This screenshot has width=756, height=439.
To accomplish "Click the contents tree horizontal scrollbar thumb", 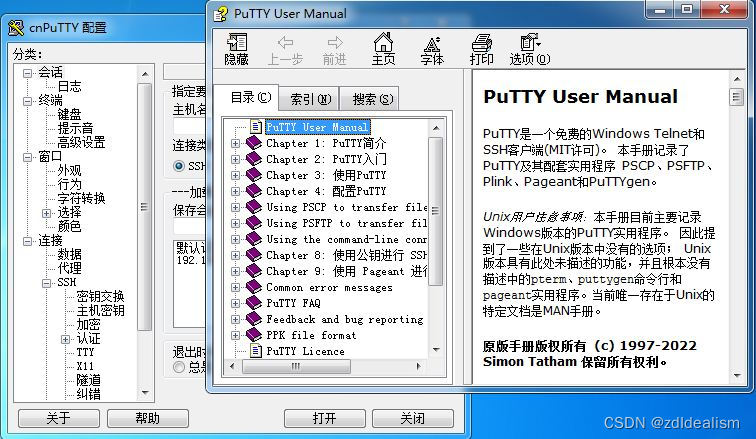I will click(x=296, y=366).
